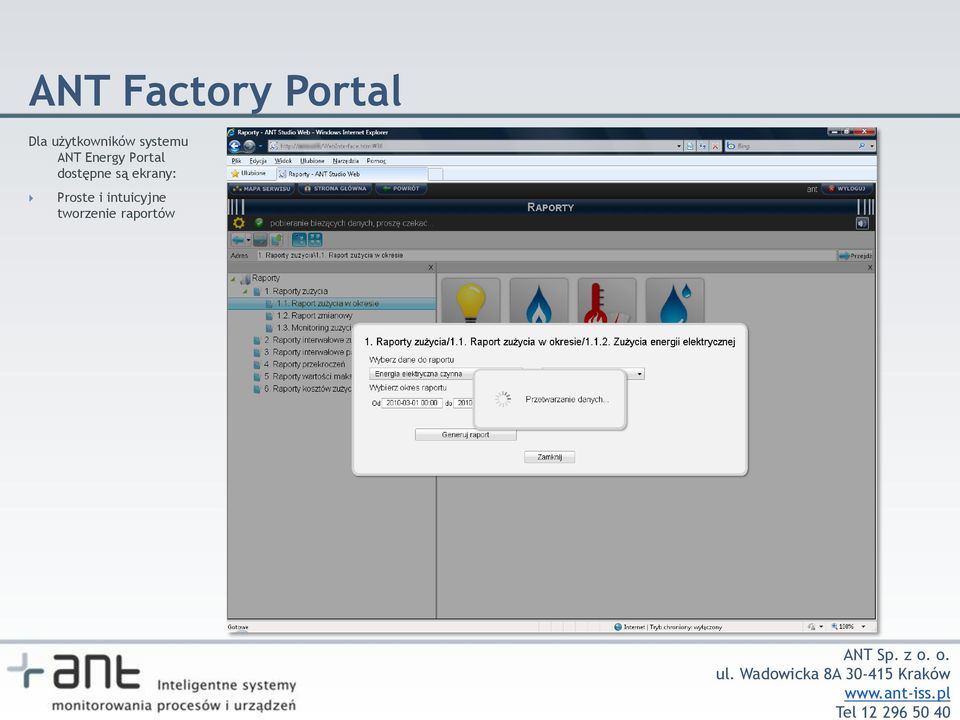Image resolution: width=960 pixels, height=720 pixels.
Task: Click the browser refresh icon
Action: 703,146
